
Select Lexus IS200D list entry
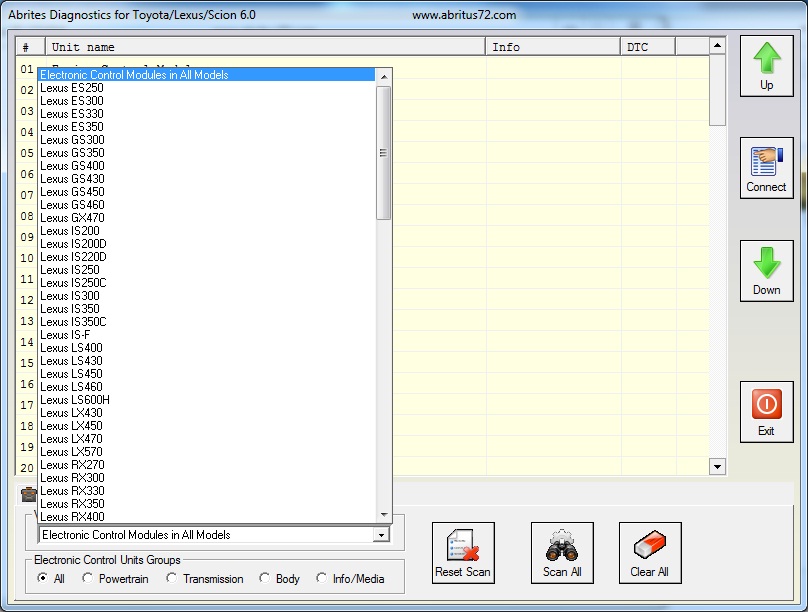(x=207, y=244)
